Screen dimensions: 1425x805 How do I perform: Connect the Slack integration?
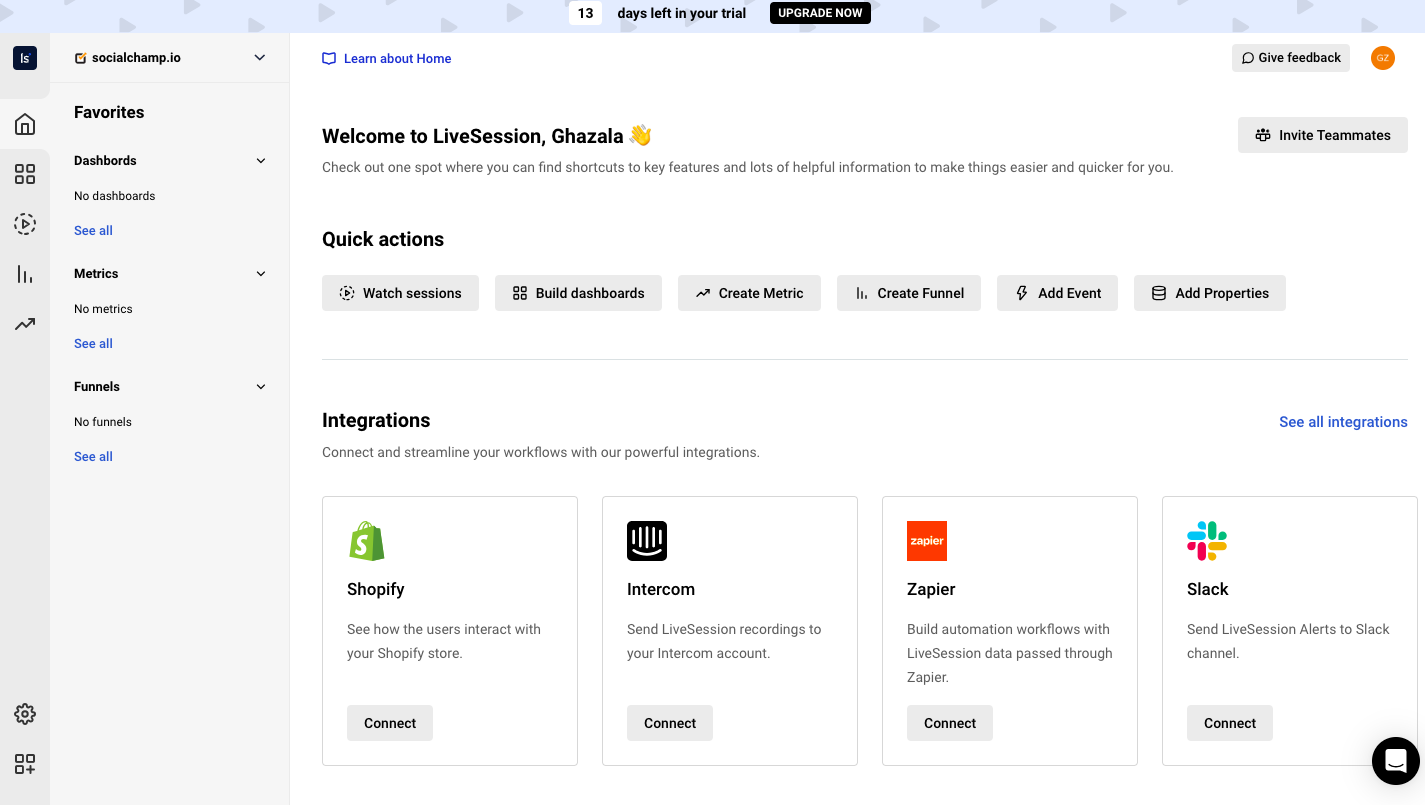(x=1229, y=723)
